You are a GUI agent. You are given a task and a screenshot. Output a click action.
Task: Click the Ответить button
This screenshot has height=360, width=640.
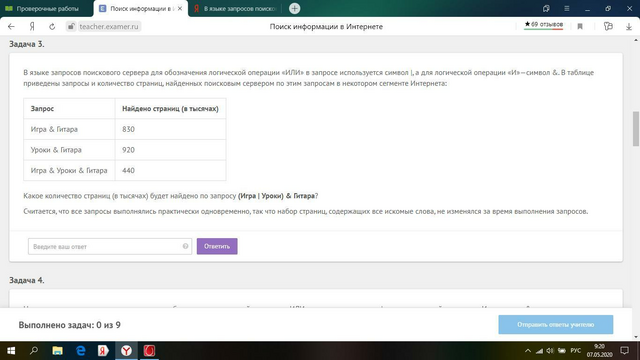pyautogui.click(x=217, y=246)
